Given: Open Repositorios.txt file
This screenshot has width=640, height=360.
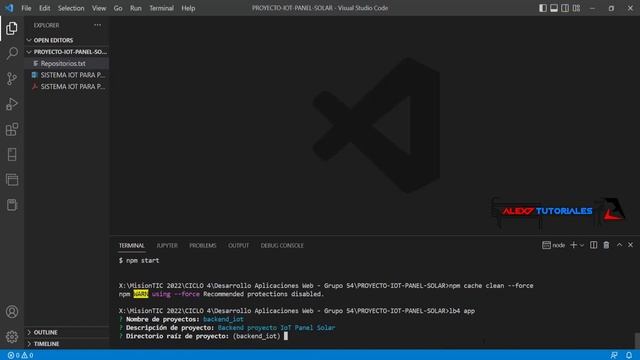Looking at the screenshot, I should [x=67, y=64].
